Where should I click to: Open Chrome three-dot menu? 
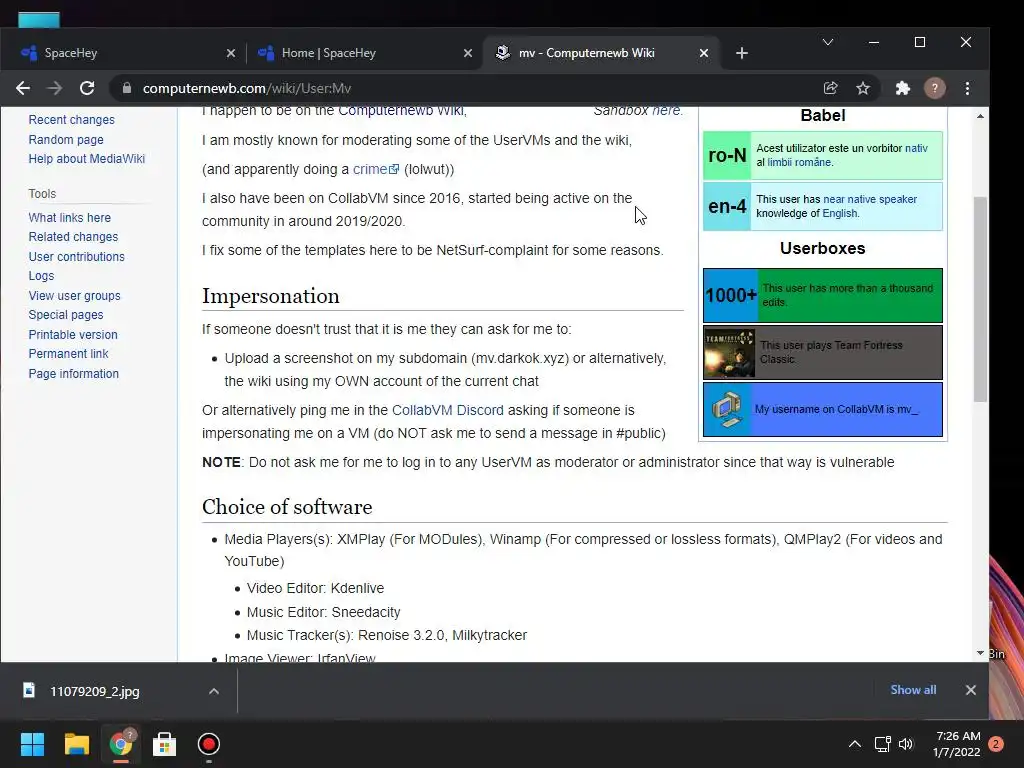[x=967, y=88]
